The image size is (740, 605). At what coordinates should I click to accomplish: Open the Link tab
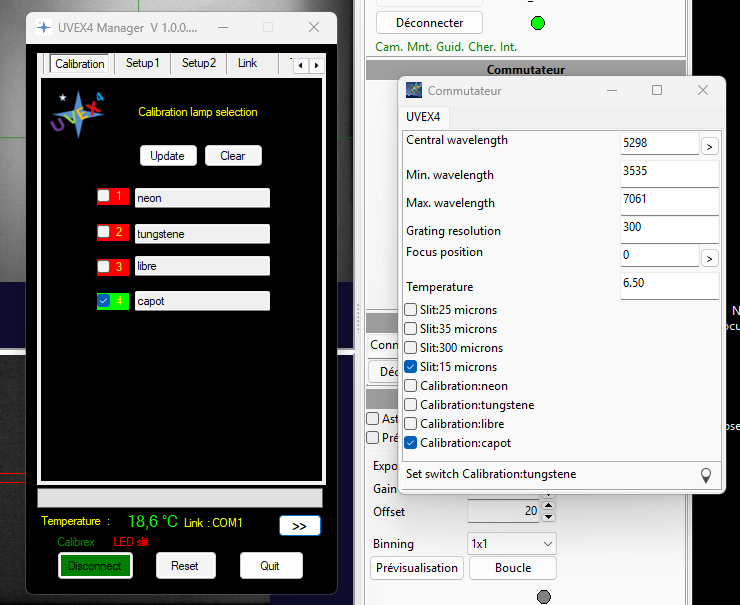coord(247,63)
